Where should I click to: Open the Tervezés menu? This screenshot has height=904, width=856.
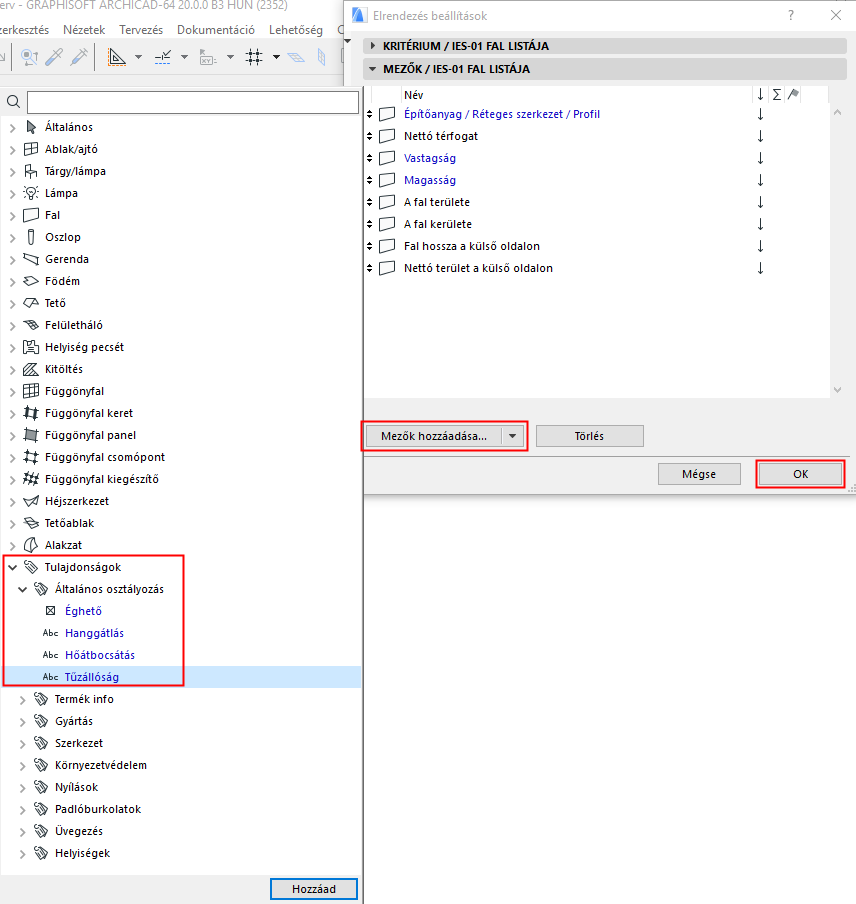tap(141, 30)
